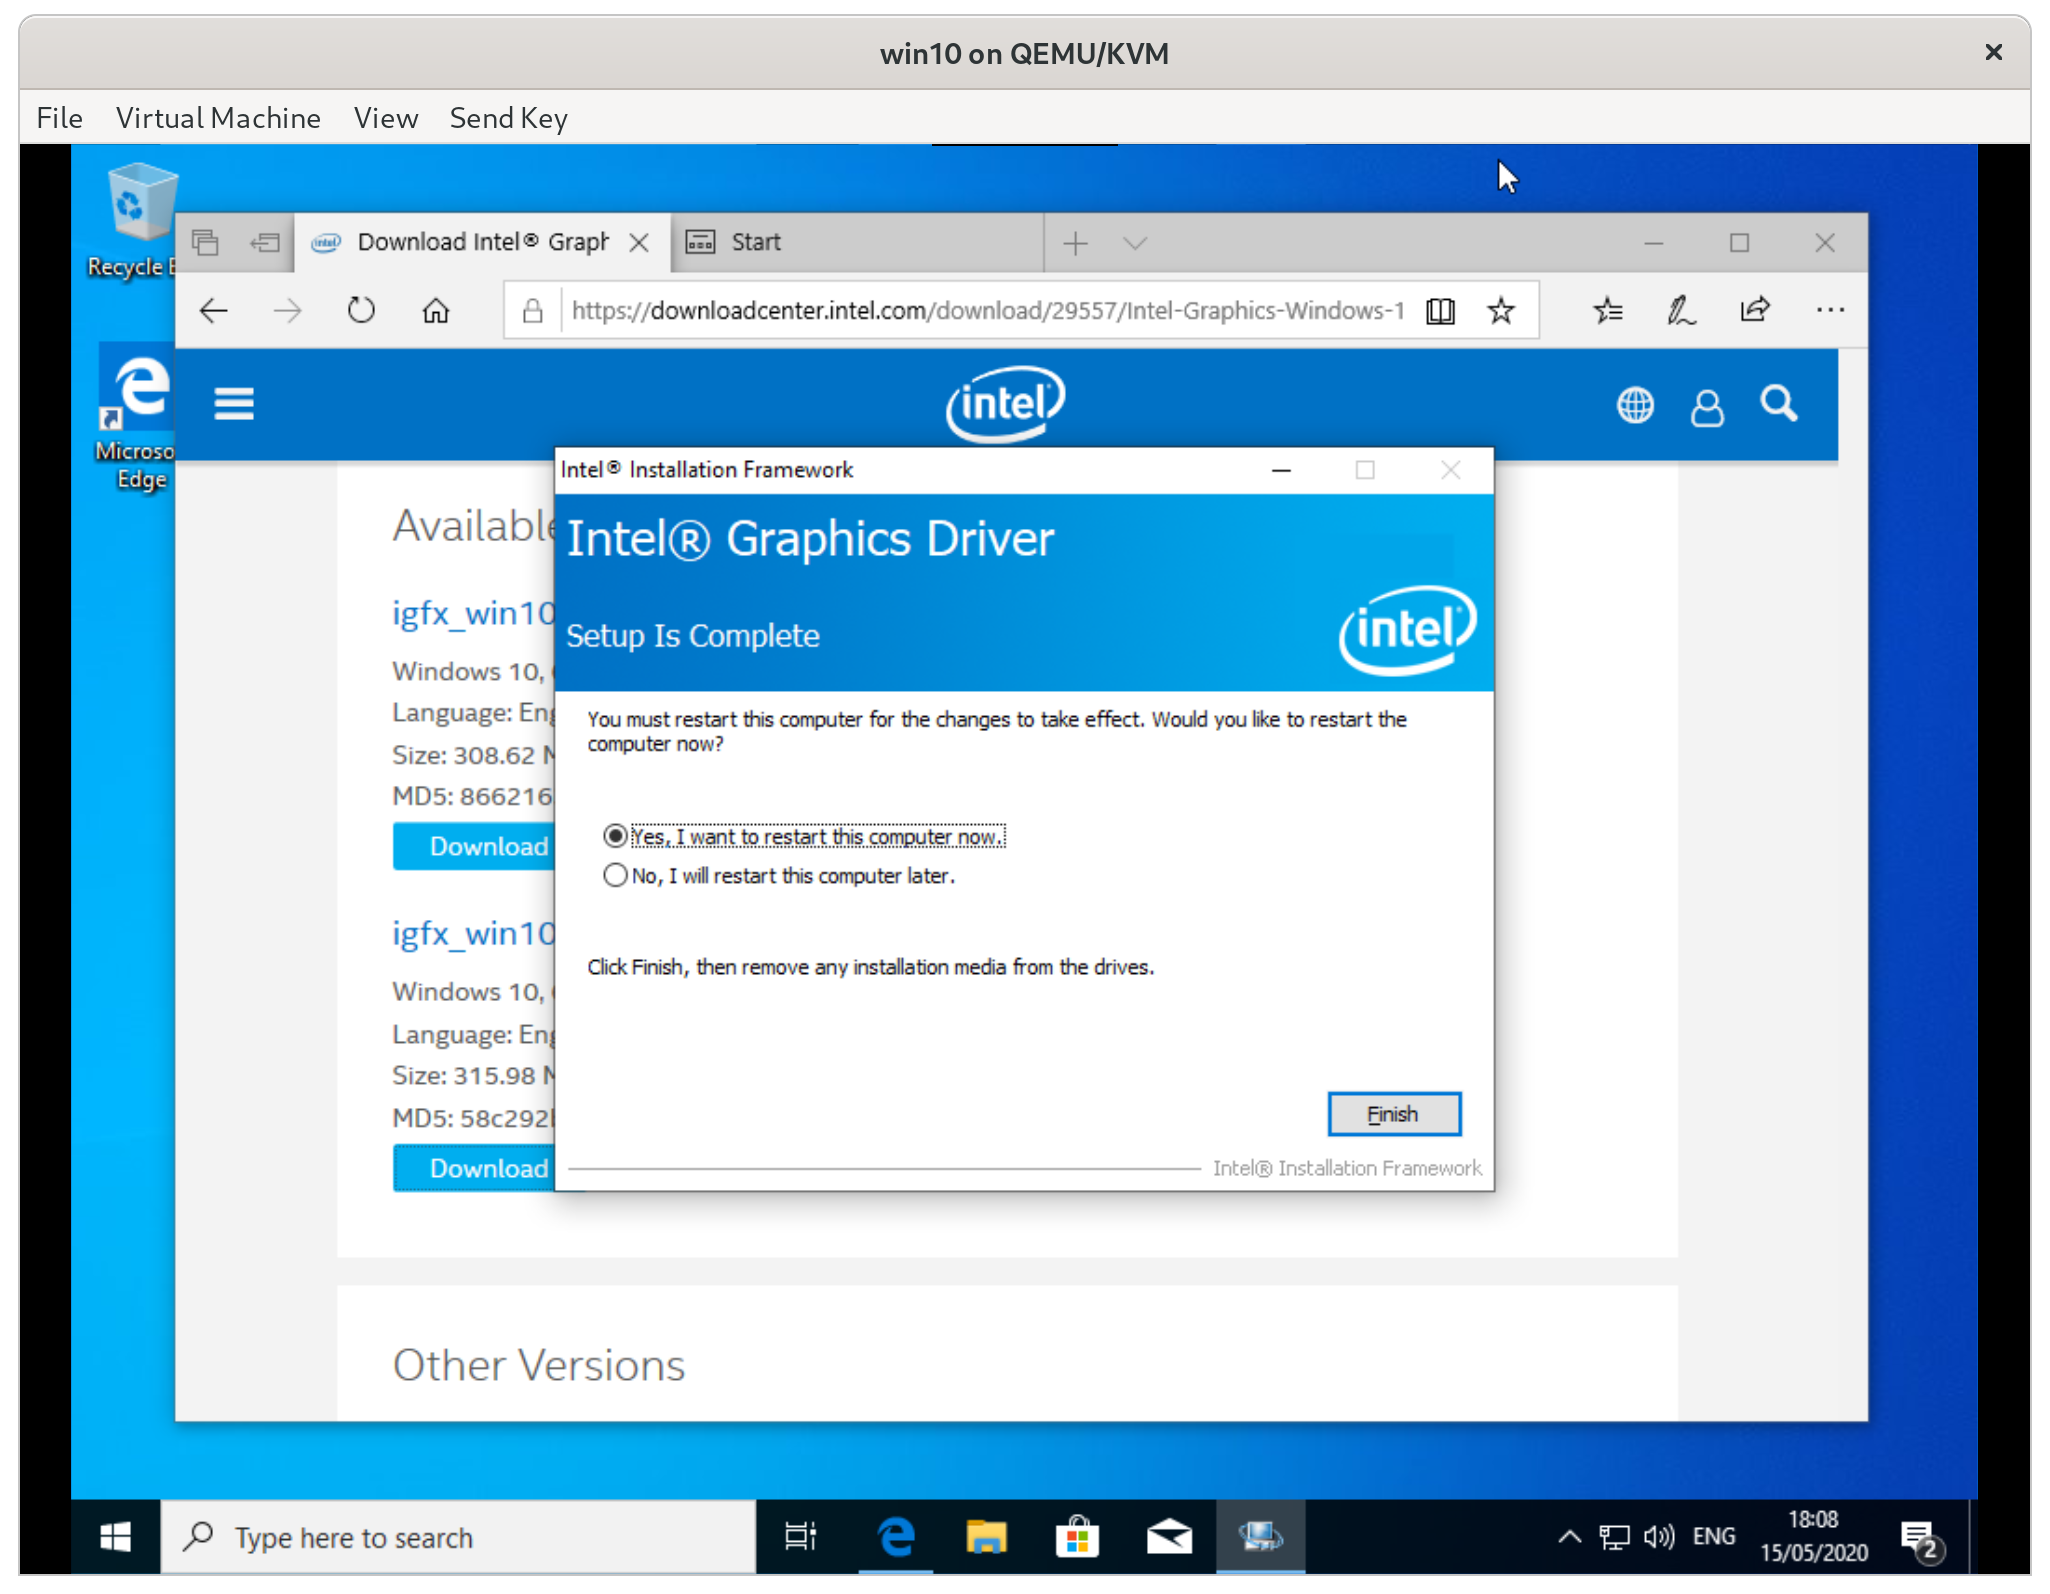The height and width of the screenshot is (1594, 2050).
Task: Click the globe language icon on Intel site
Action: tap(1635, 406)
